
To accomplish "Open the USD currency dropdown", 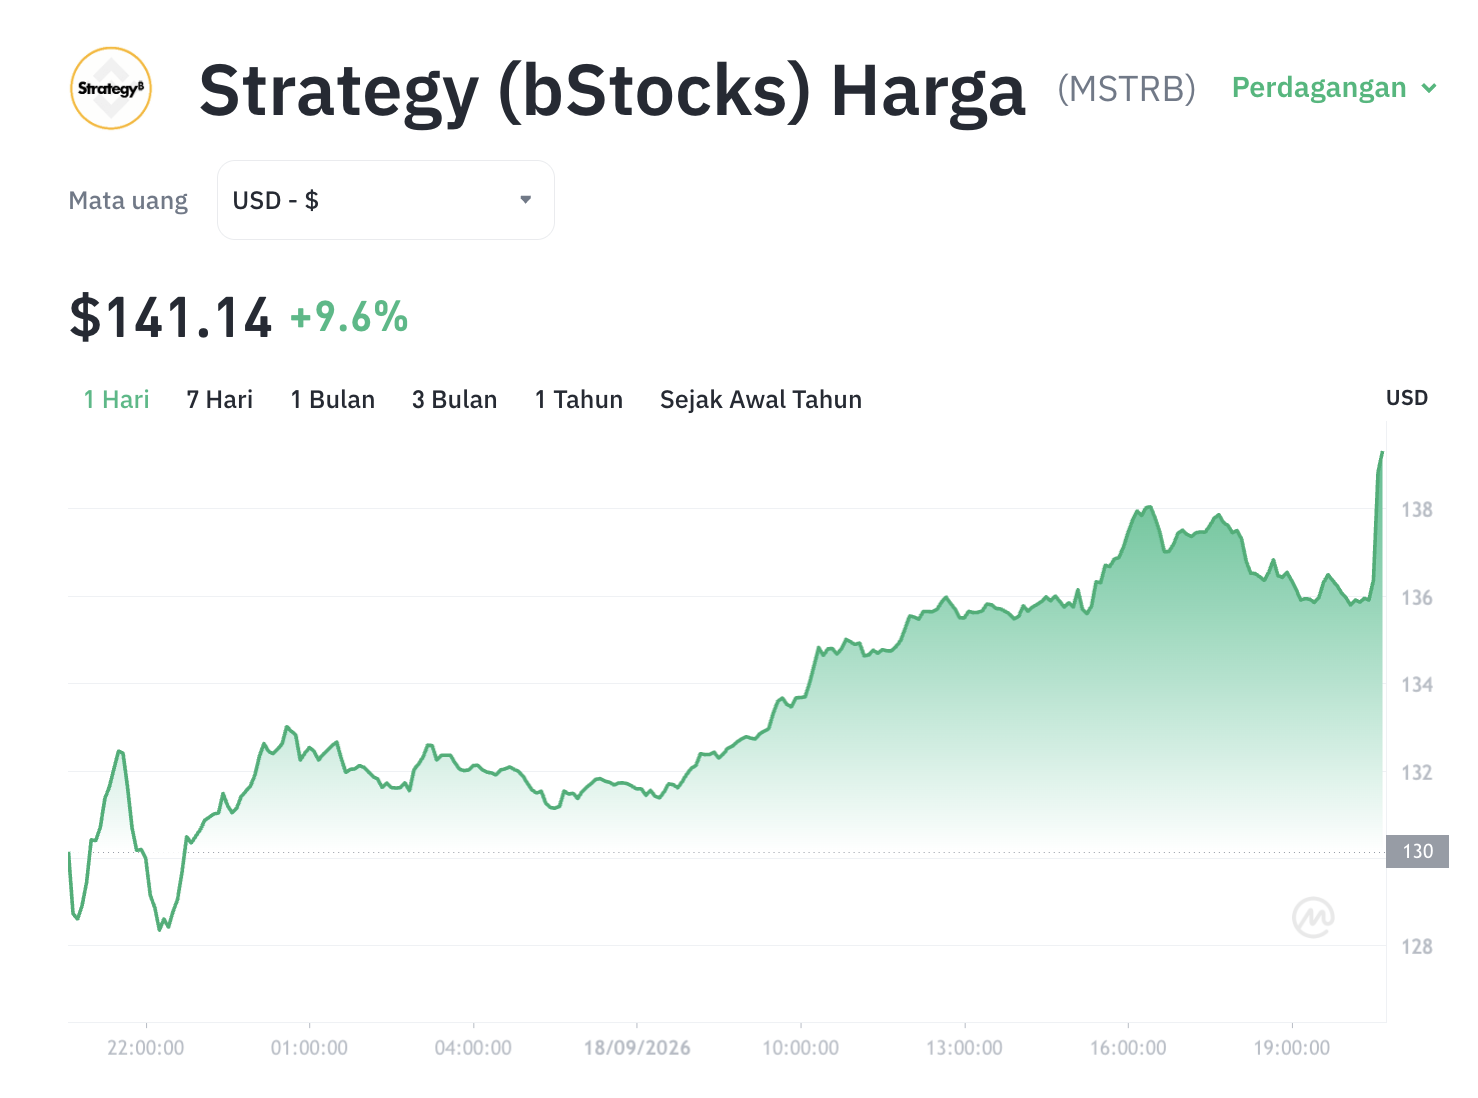I will tap(386, 200).
